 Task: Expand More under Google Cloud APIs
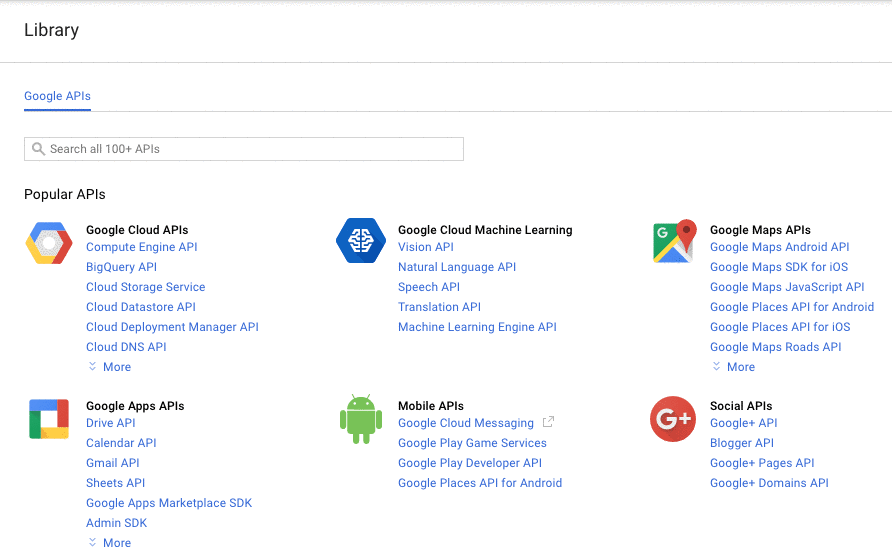[x=110, y=367]
